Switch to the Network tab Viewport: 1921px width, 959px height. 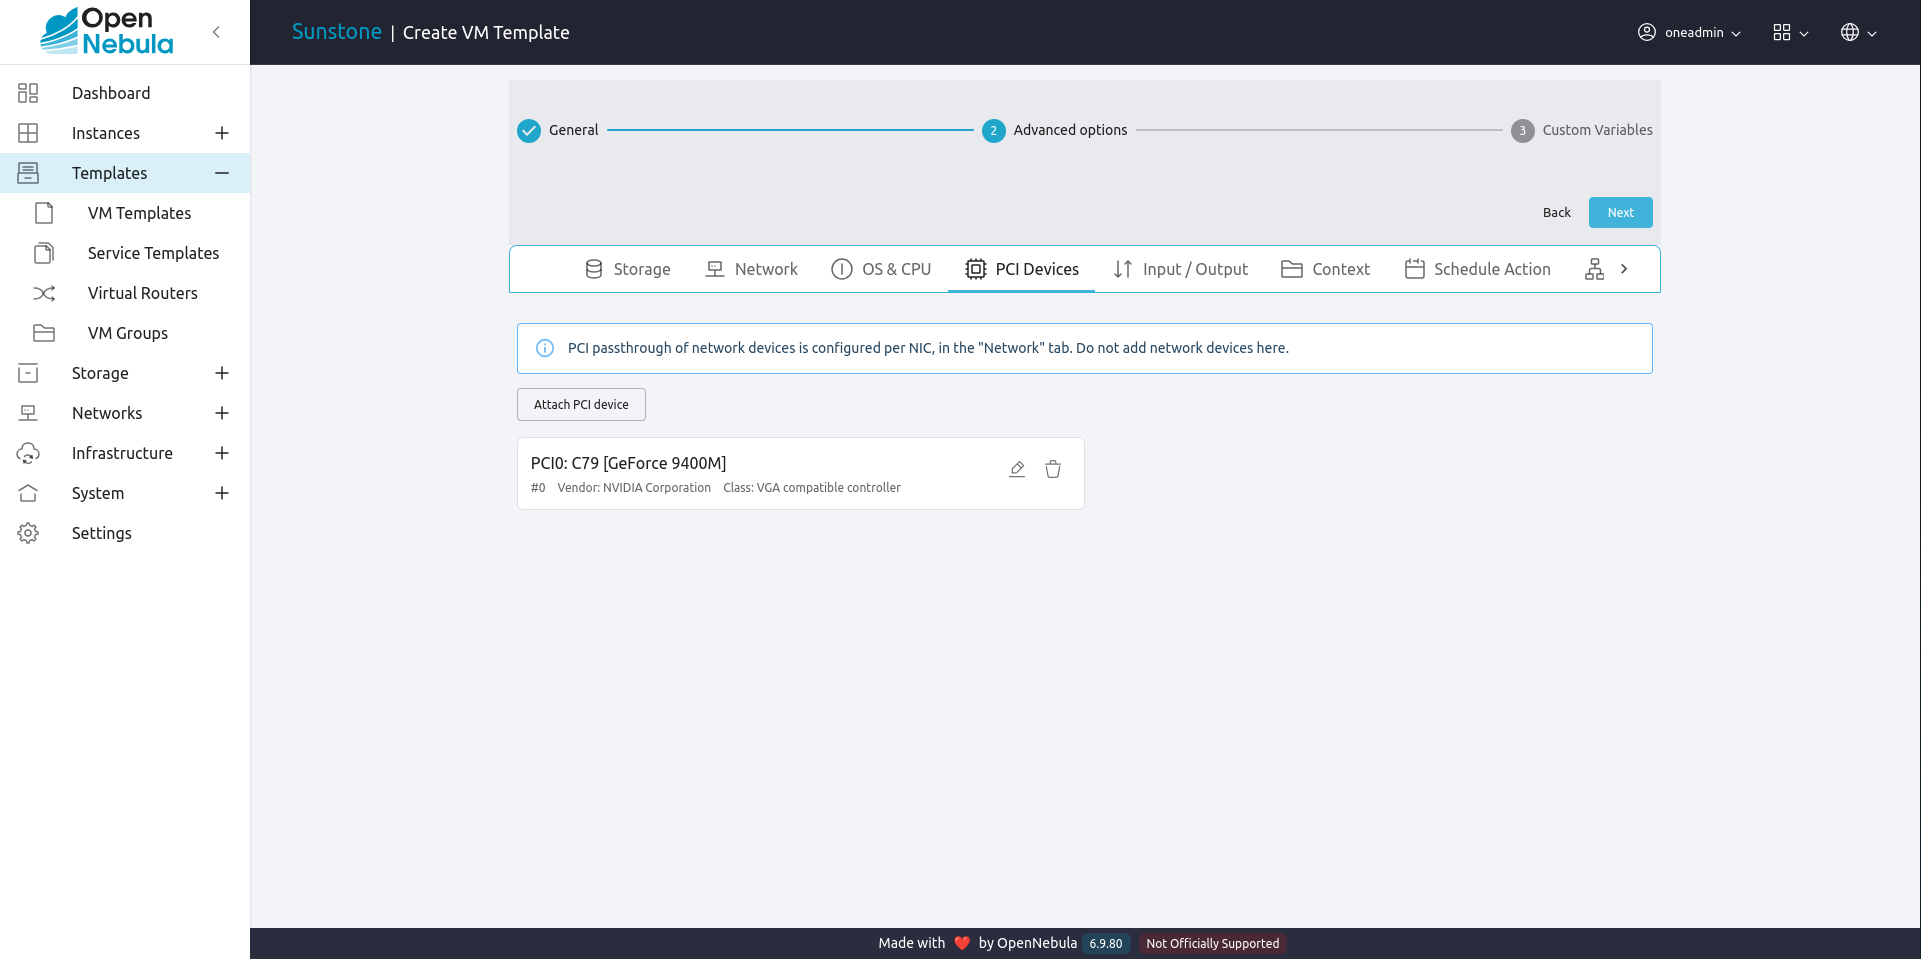coord(751,269)
